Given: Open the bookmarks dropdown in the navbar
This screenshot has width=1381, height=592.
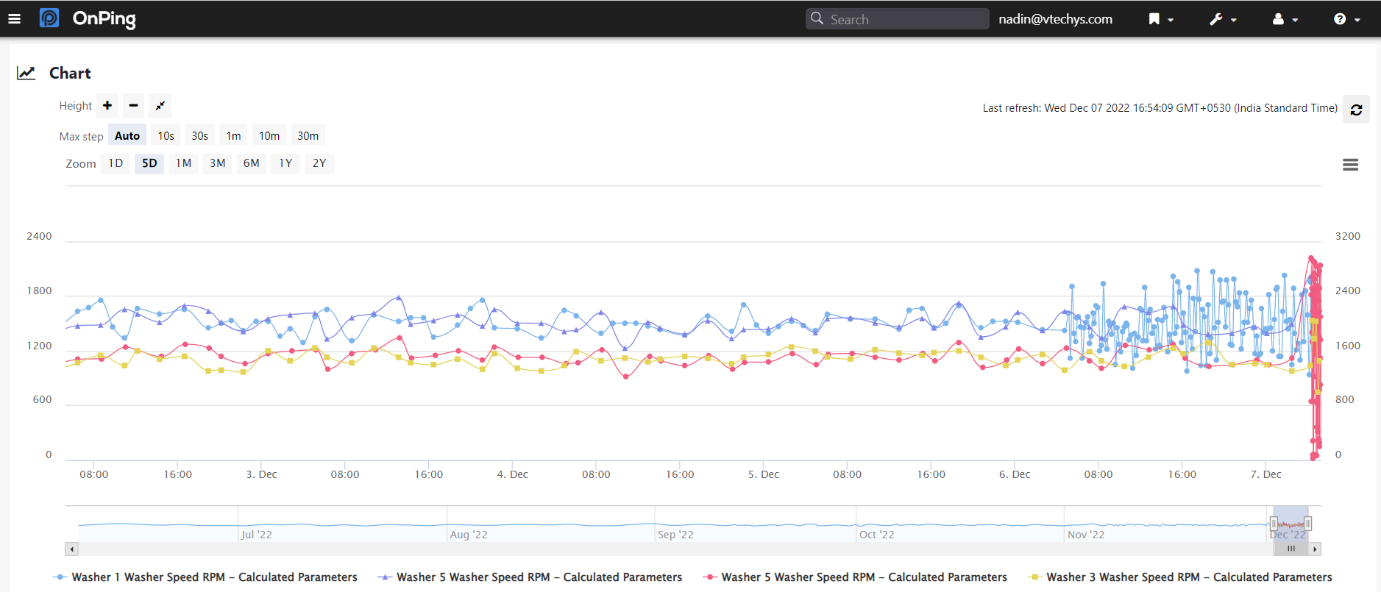Looking at the screenshot, I should pyautogui.click(x=1160, y=19).
